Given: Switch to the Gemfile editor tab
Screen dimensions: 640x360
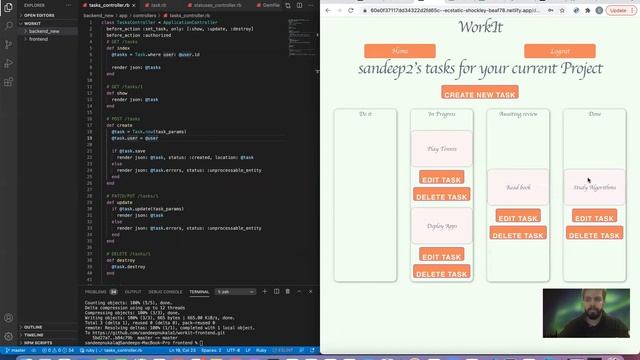Looking at the screenshot, I should click(x=268, y=5).
